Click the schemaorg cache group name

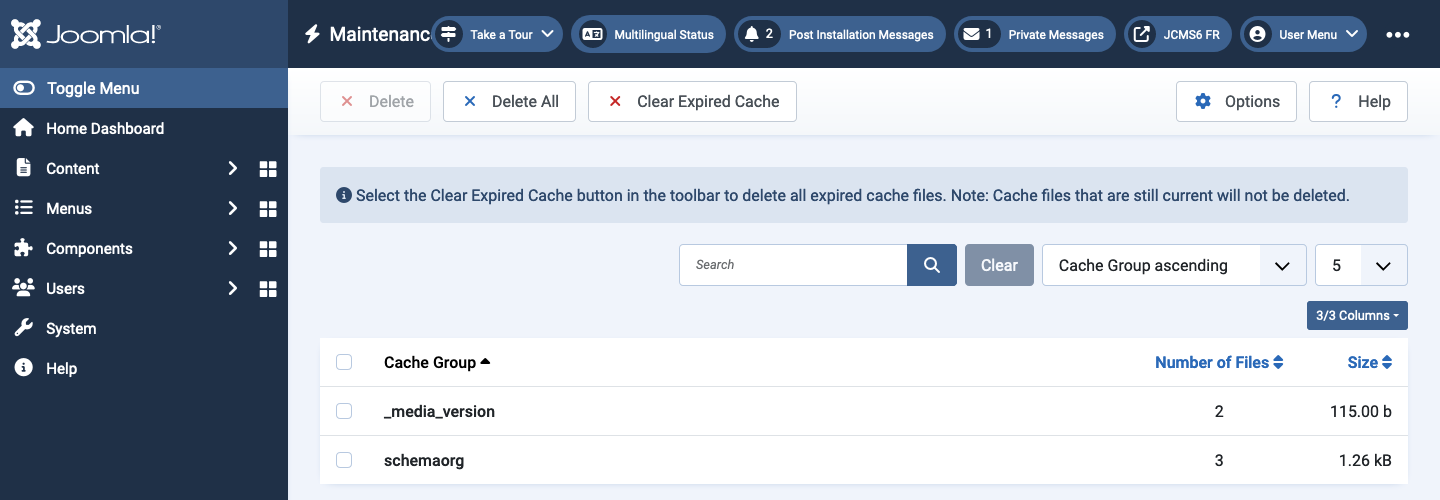point(424,461)
